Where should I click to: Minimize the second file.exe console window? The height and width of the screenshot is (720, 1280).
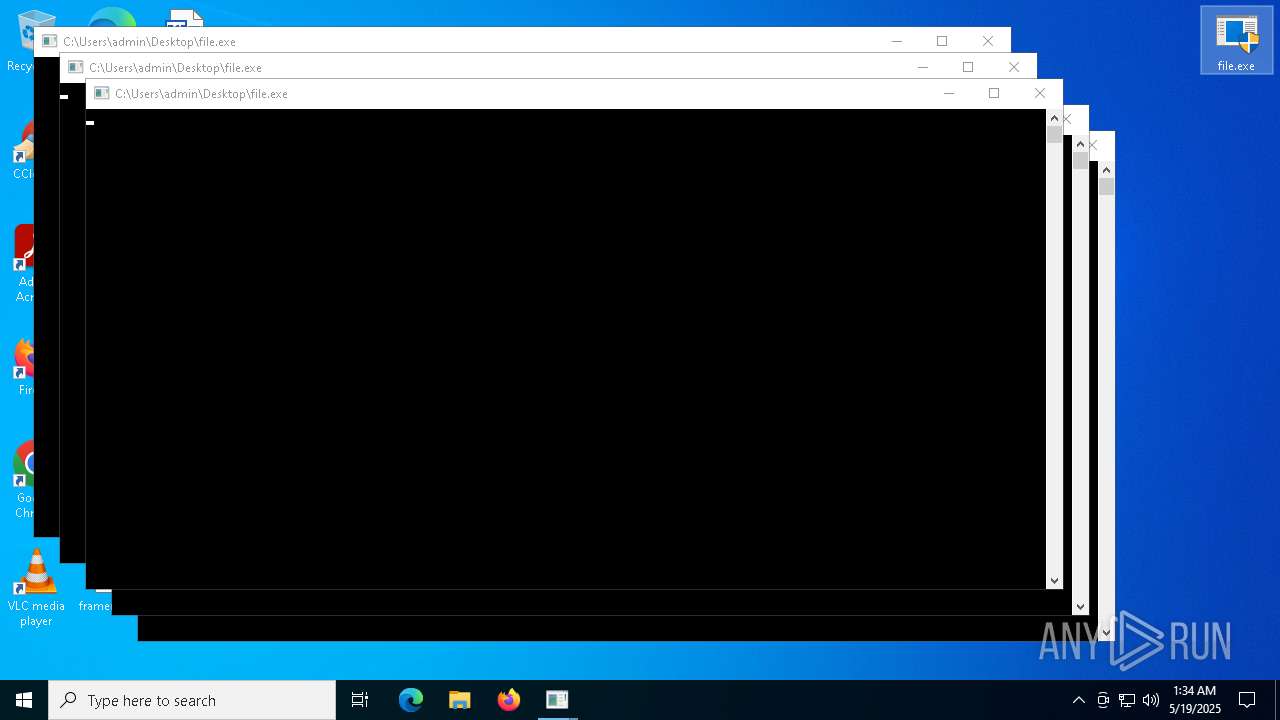tap(923, 67)
